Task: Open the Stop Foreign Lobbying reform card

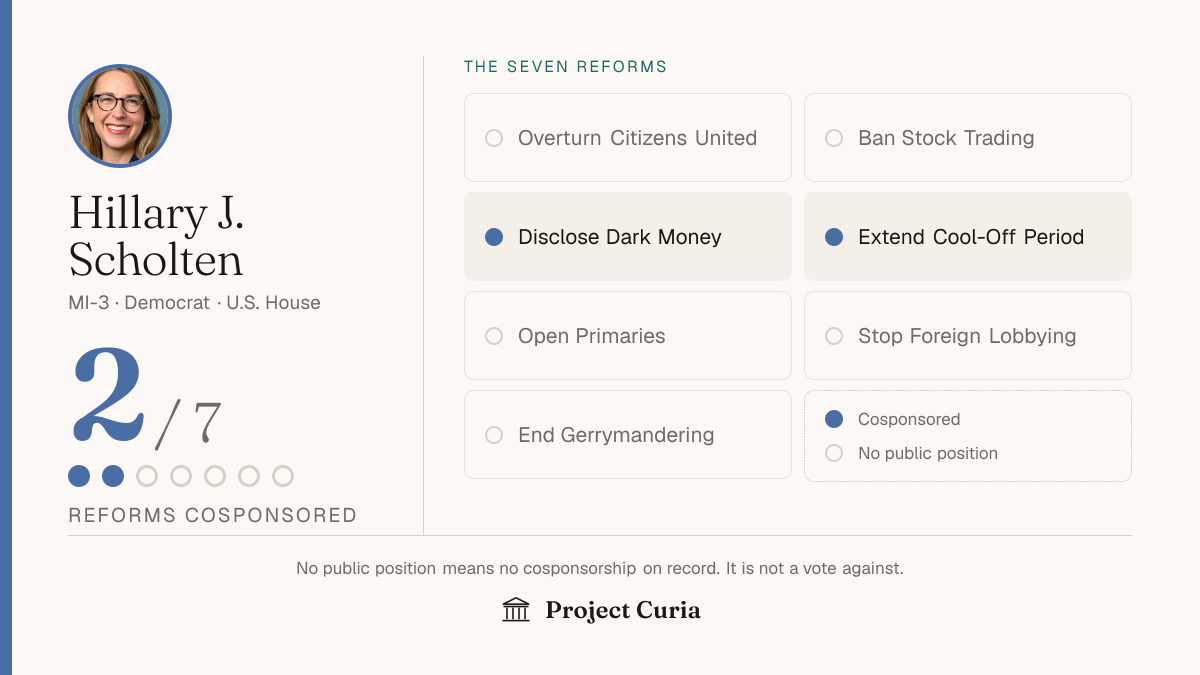Action: pos(968,336)
